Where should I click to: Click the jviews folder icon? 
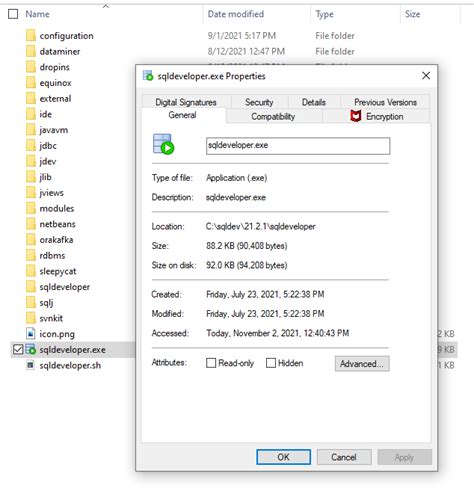[31, 192]
